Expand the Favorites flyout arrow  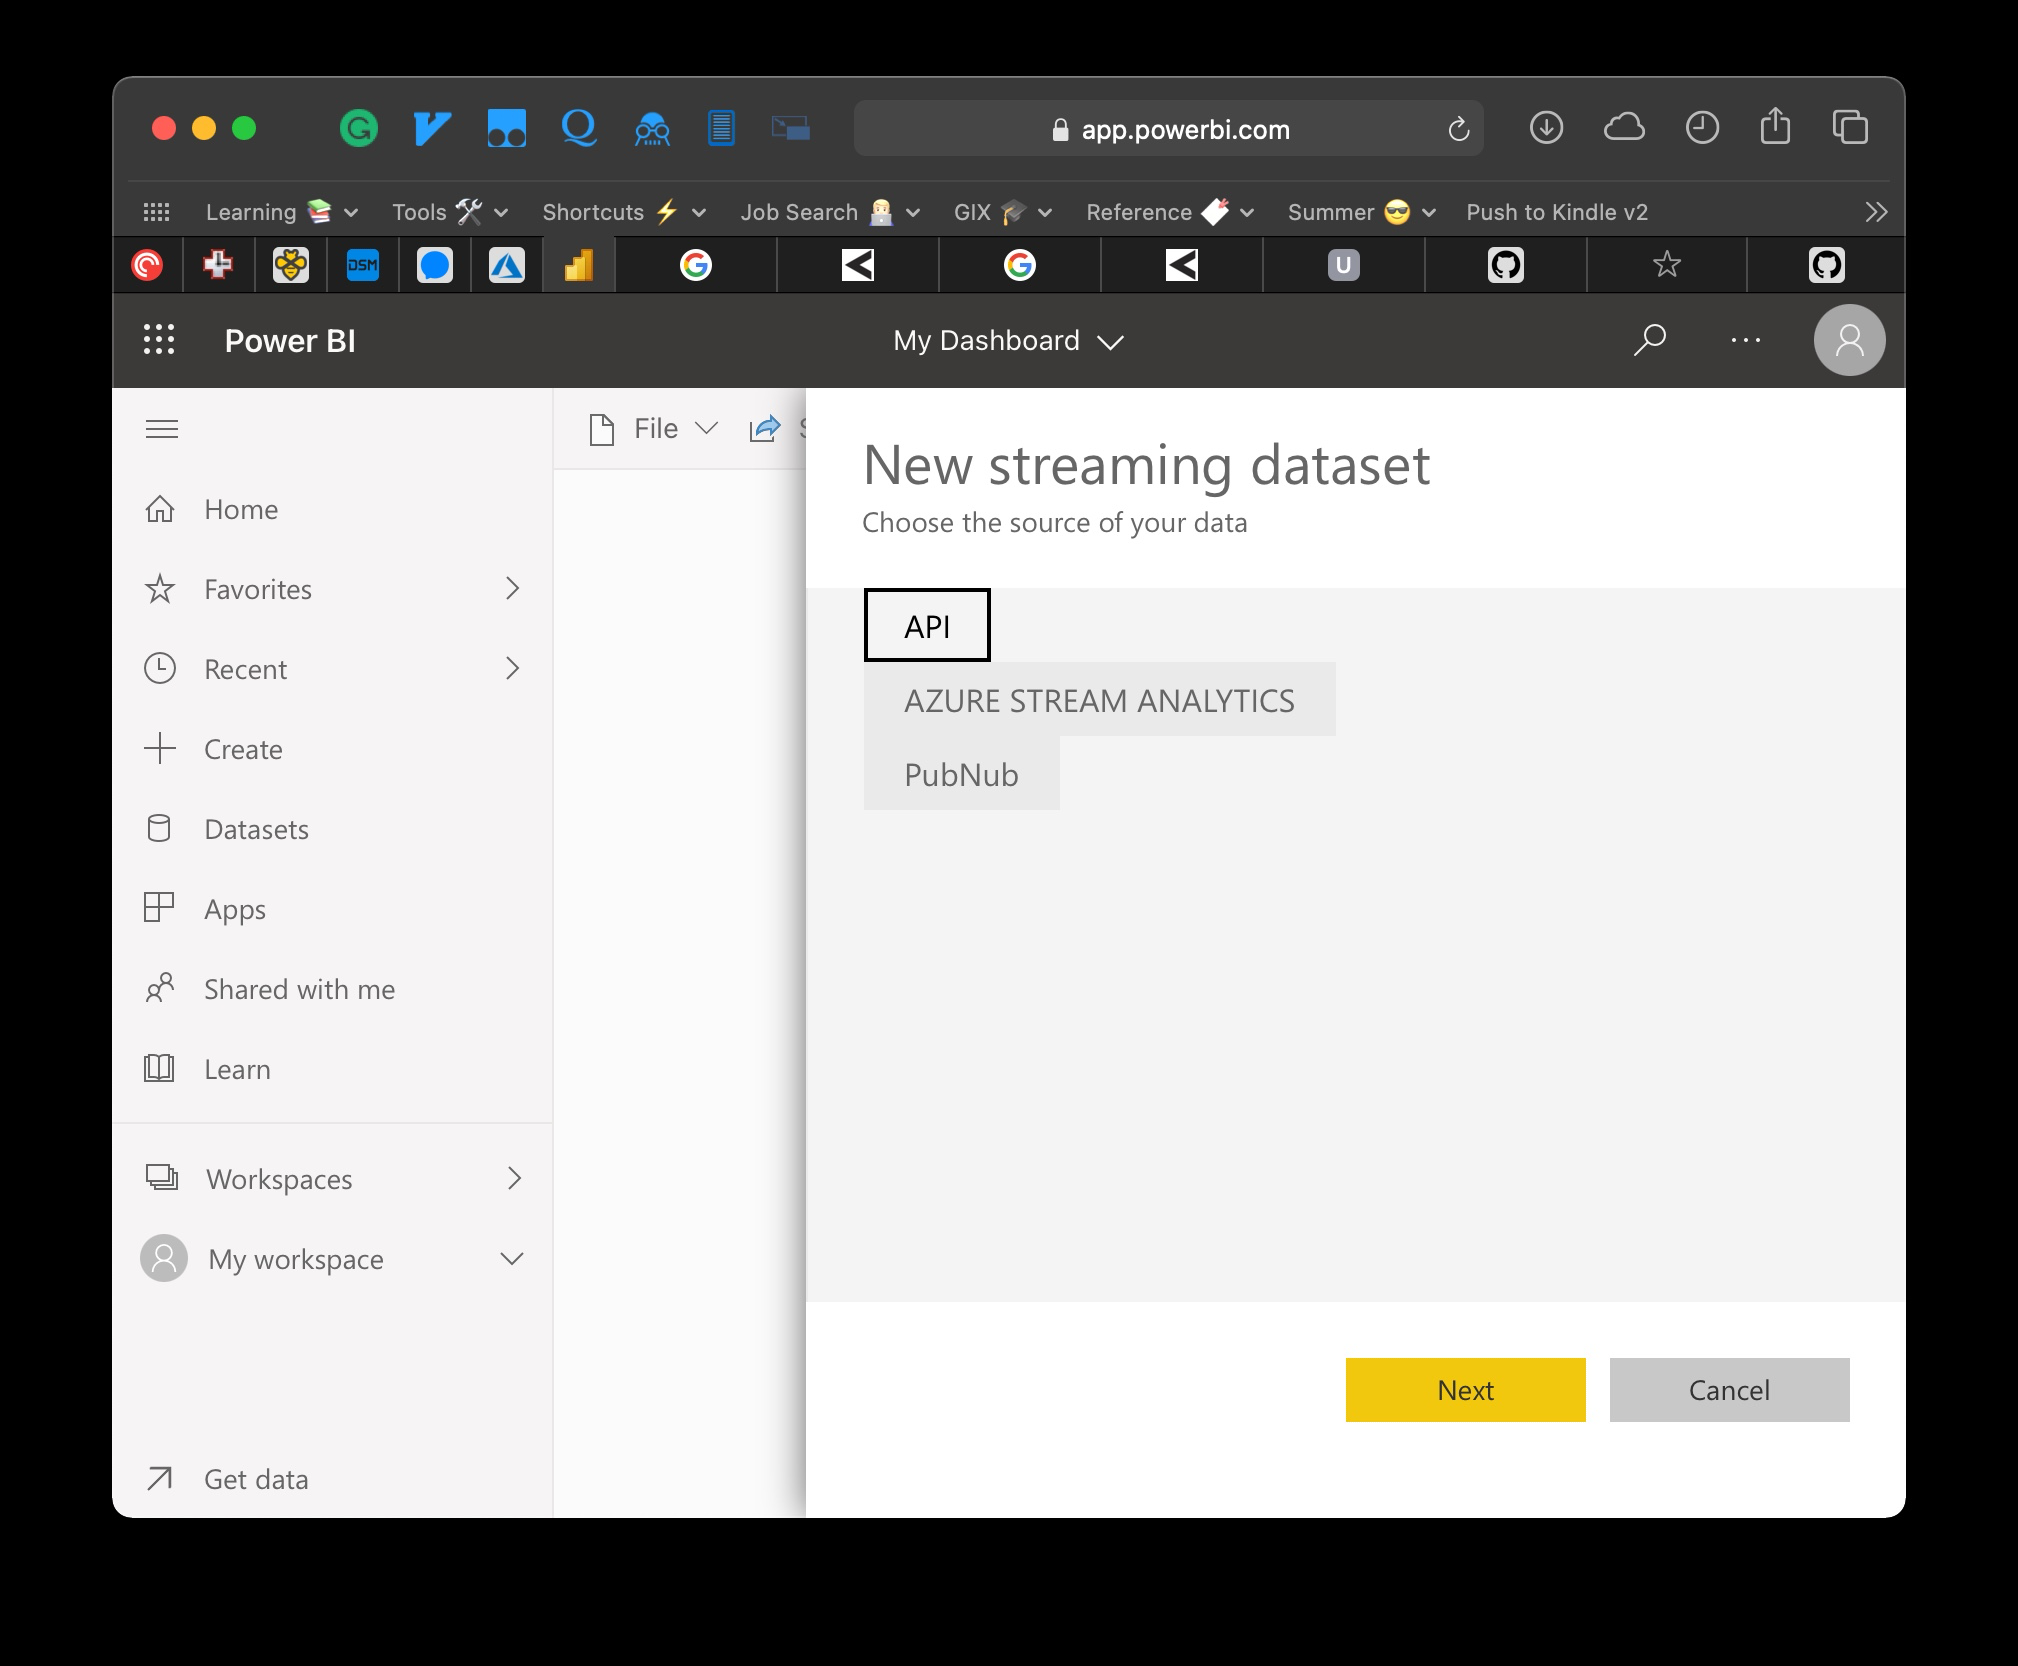(512, 588)
